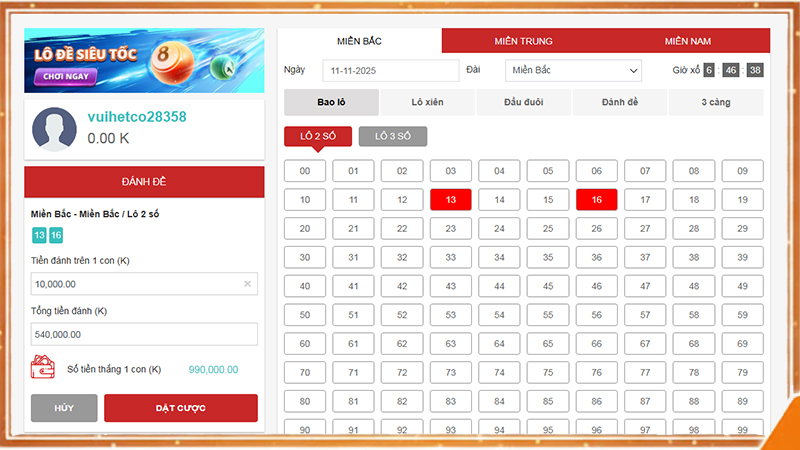
Task: Switch to Lô 3 Số option
Action: 392,136
